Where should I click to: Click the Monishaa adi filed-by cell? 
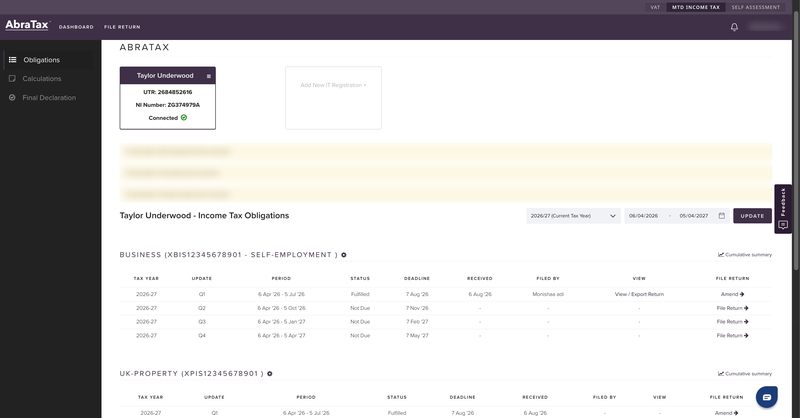tap(548, 294)
